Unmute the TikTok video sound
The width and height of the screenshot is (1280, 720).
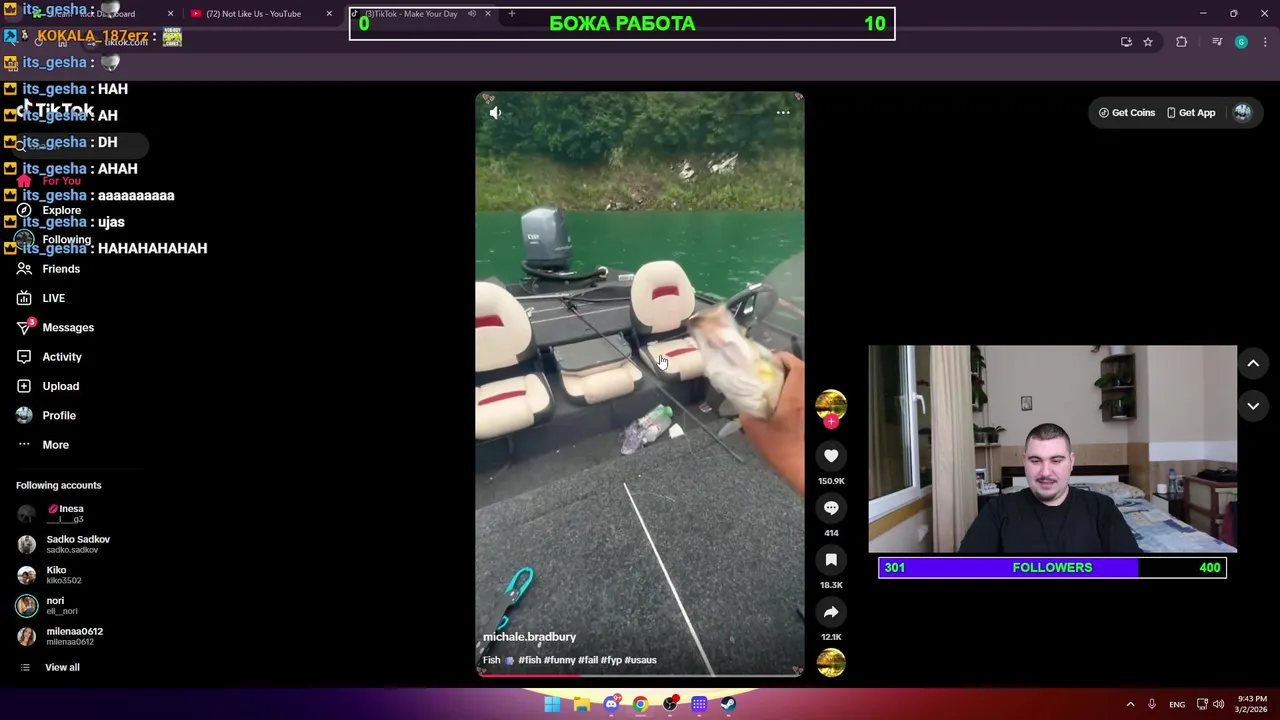pyautogui.click(x=495, y=113)
